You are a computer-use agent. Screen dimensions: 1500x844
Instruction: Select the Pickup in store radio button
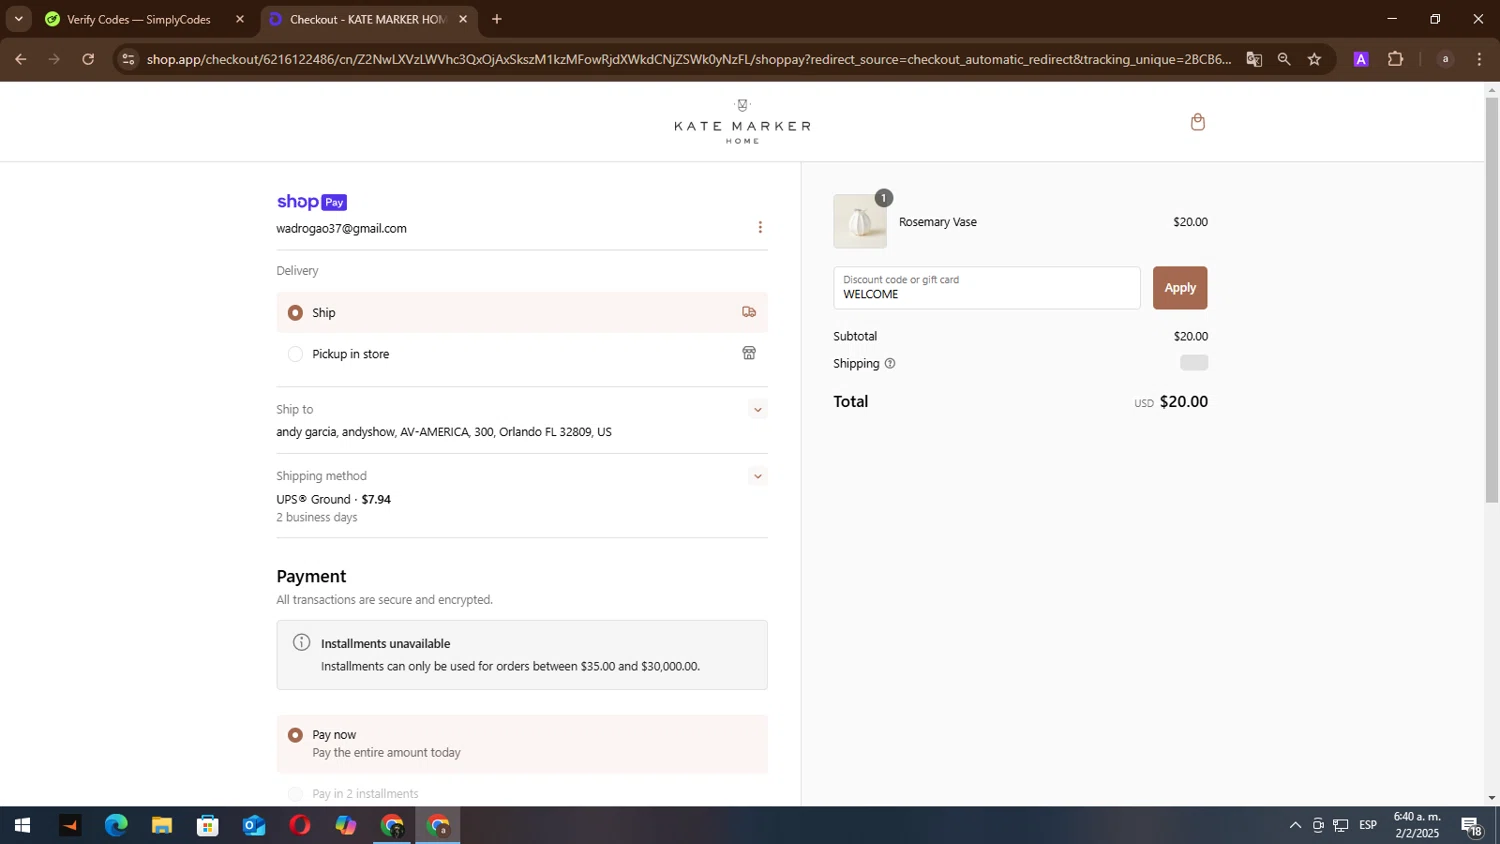tap(295, 354)
